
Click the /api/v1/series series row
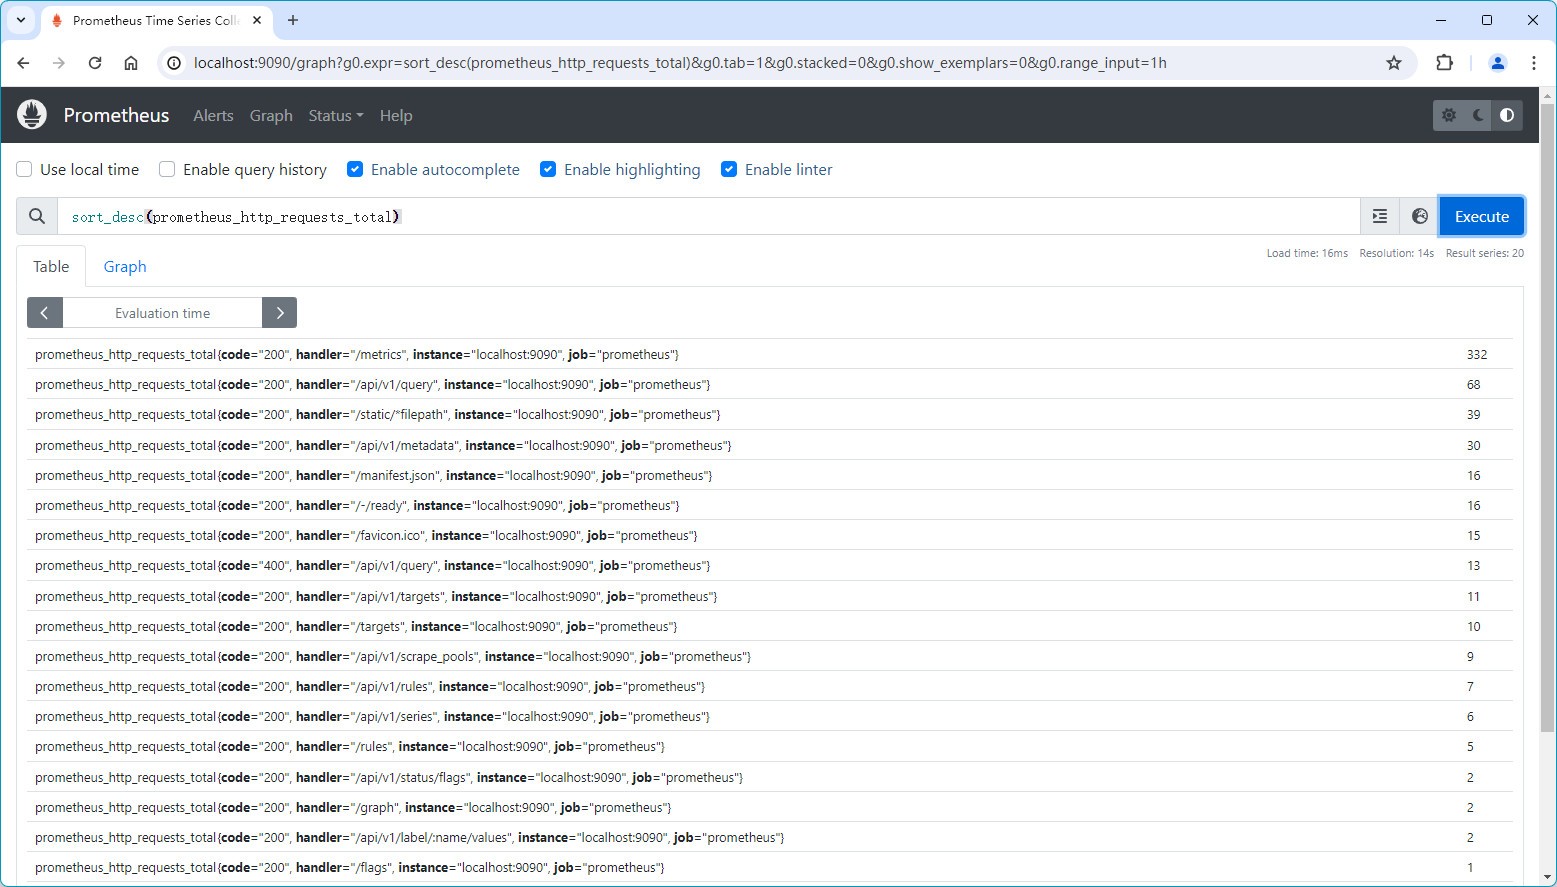[x=769, y=716]
